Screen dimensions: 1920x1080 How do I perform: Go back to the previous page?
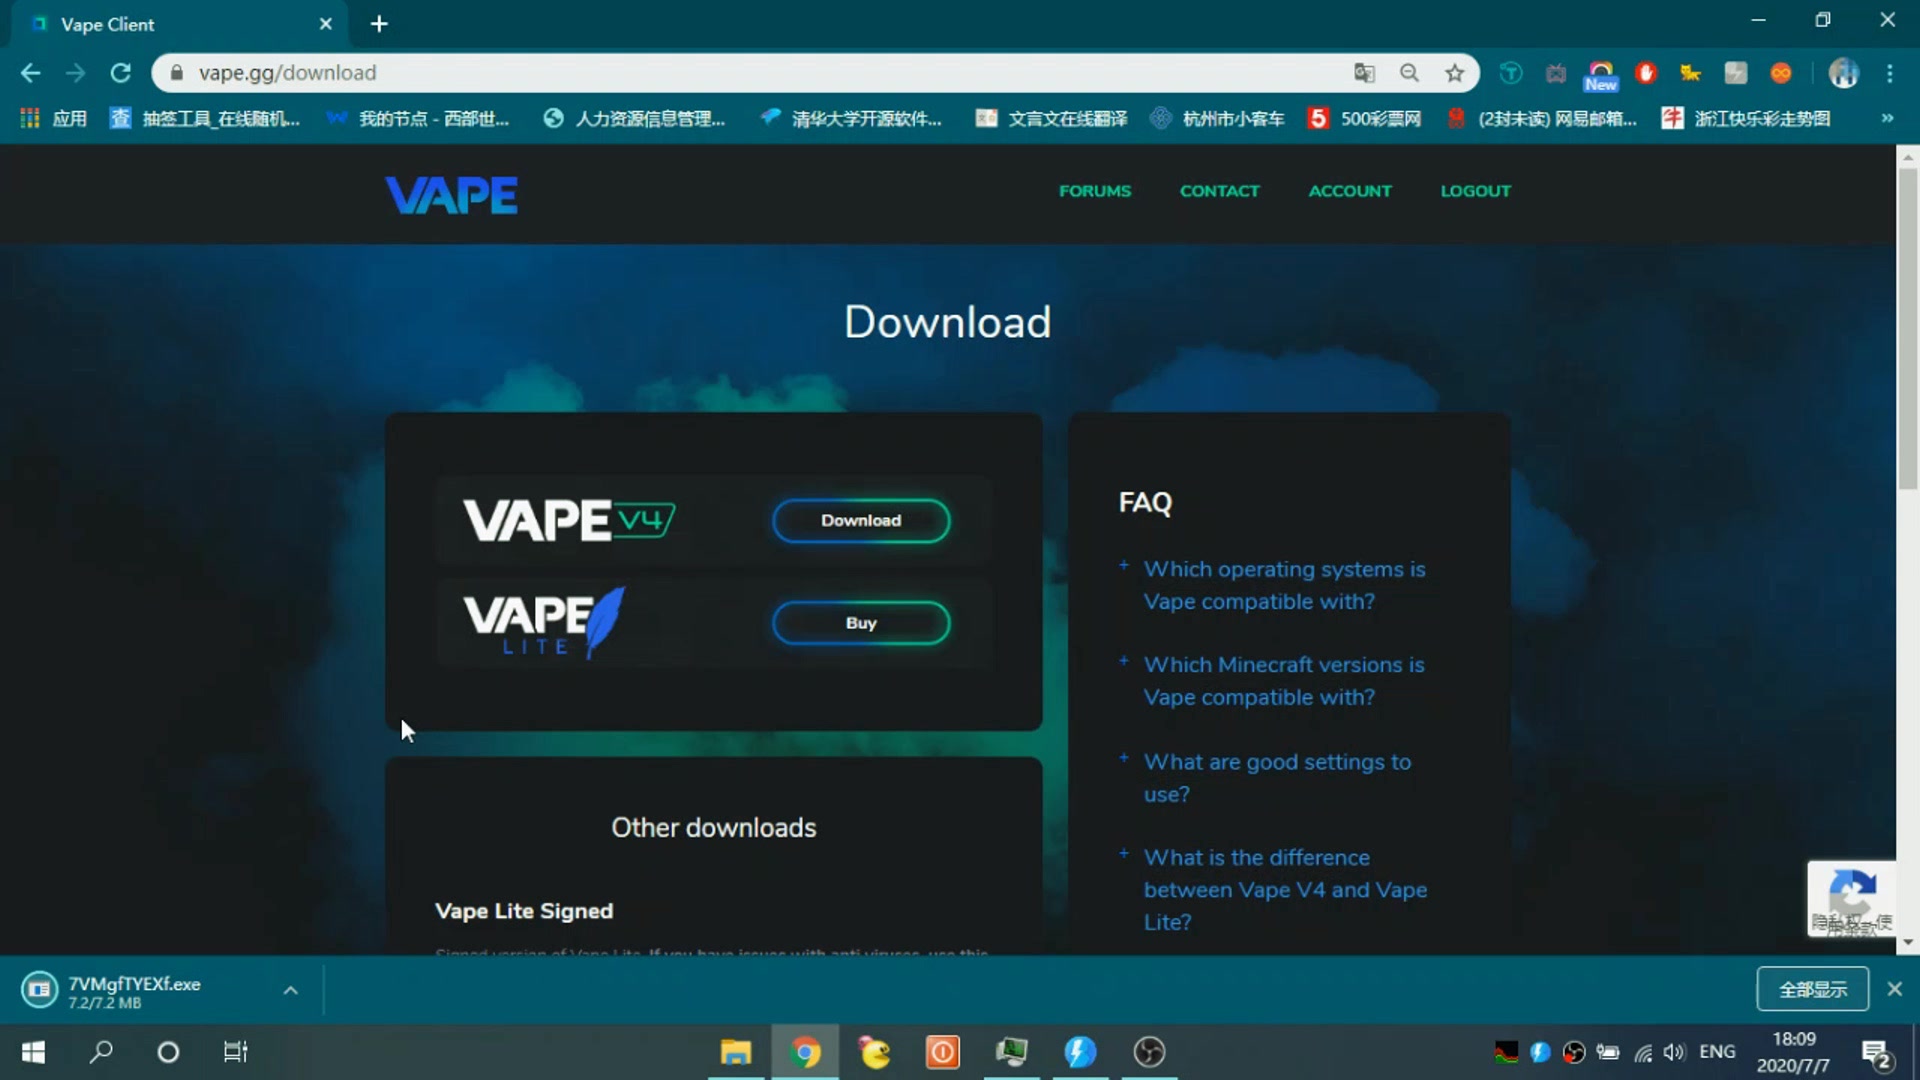click(30, 73)
